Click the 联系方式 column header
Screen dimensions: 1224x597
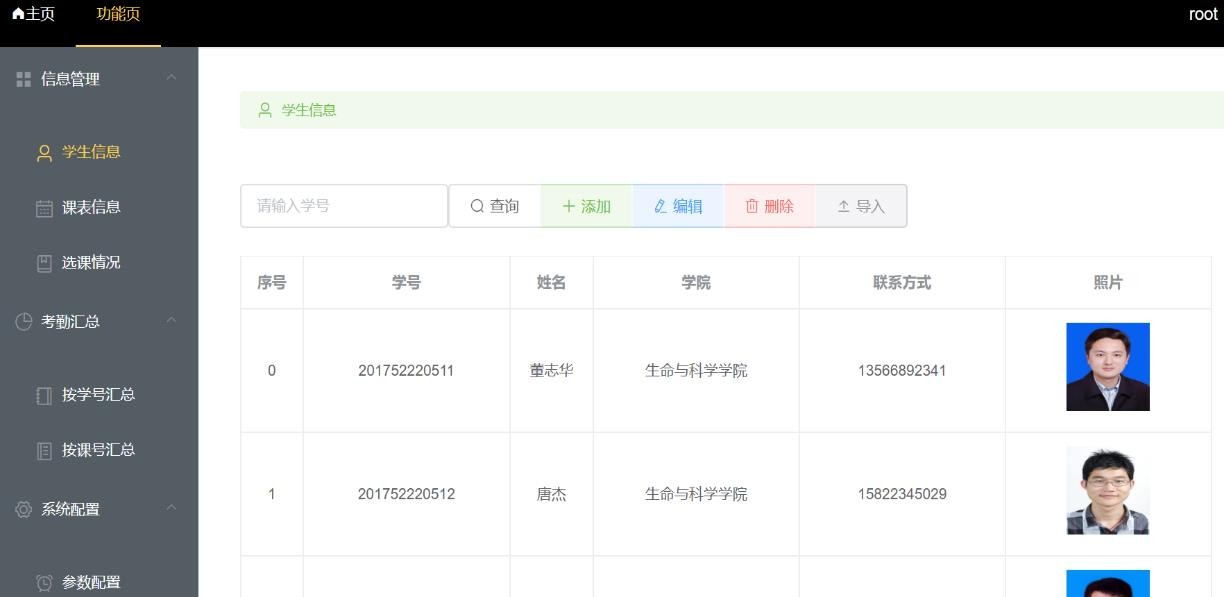(902, 283)
